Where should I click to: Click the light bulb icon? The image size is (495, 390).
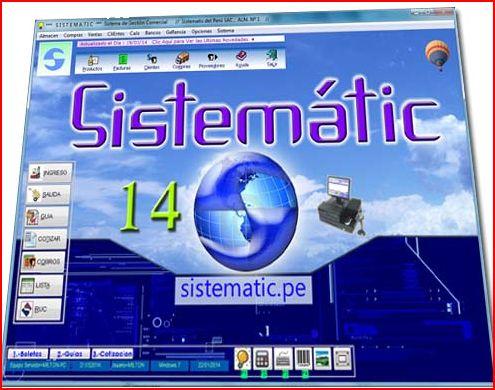[242, 358]
